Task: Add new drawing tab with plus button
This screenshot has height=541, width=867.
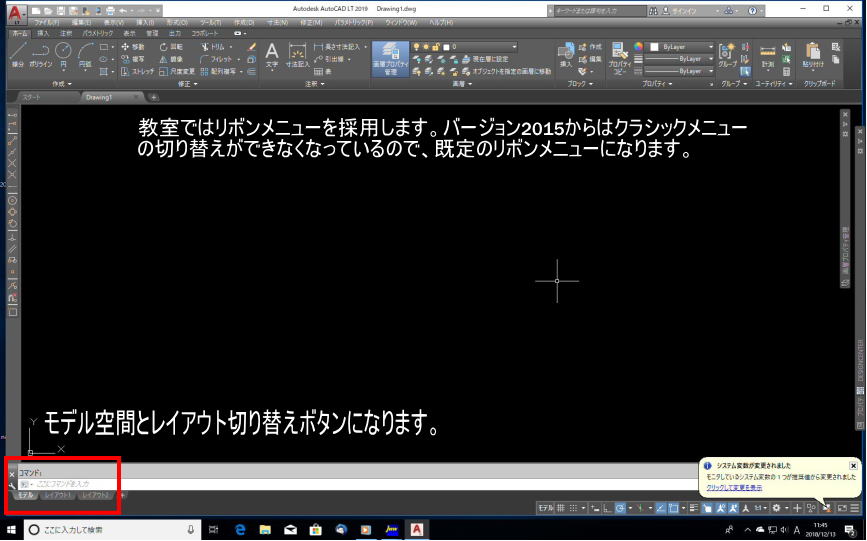Action: coord(154,97)
